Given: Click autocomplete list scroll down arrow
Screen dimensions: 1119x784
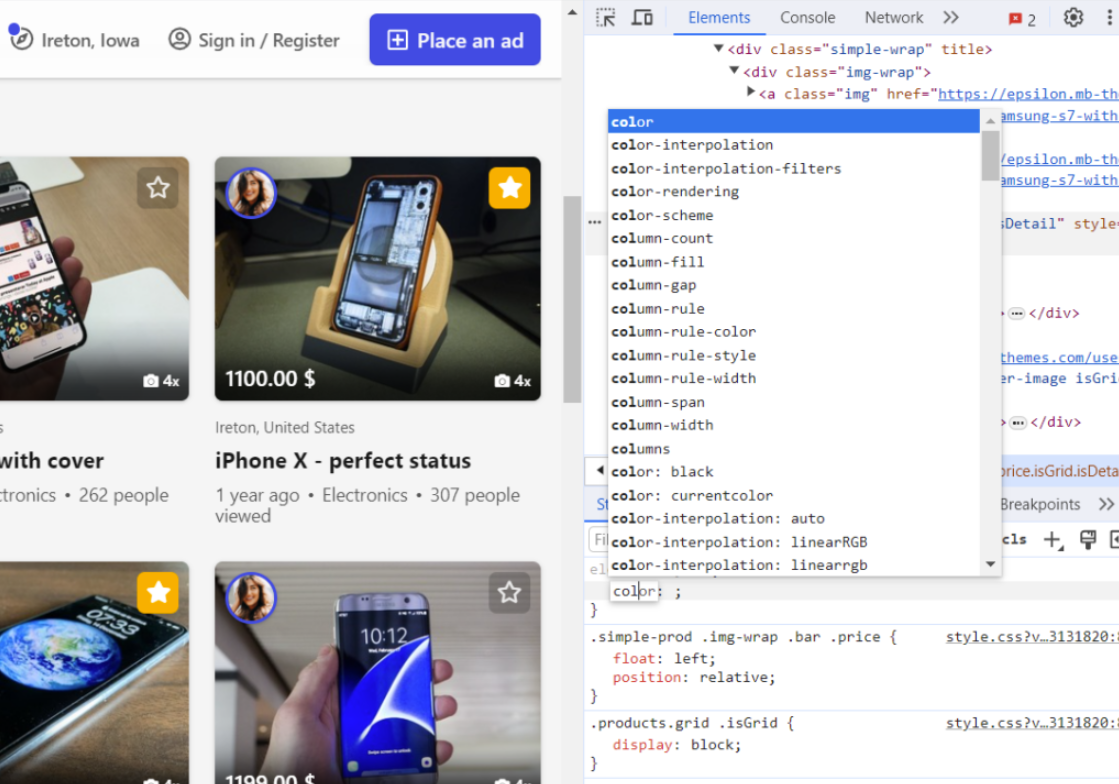Looking at the screenshot, I should (x=991, y=564).
